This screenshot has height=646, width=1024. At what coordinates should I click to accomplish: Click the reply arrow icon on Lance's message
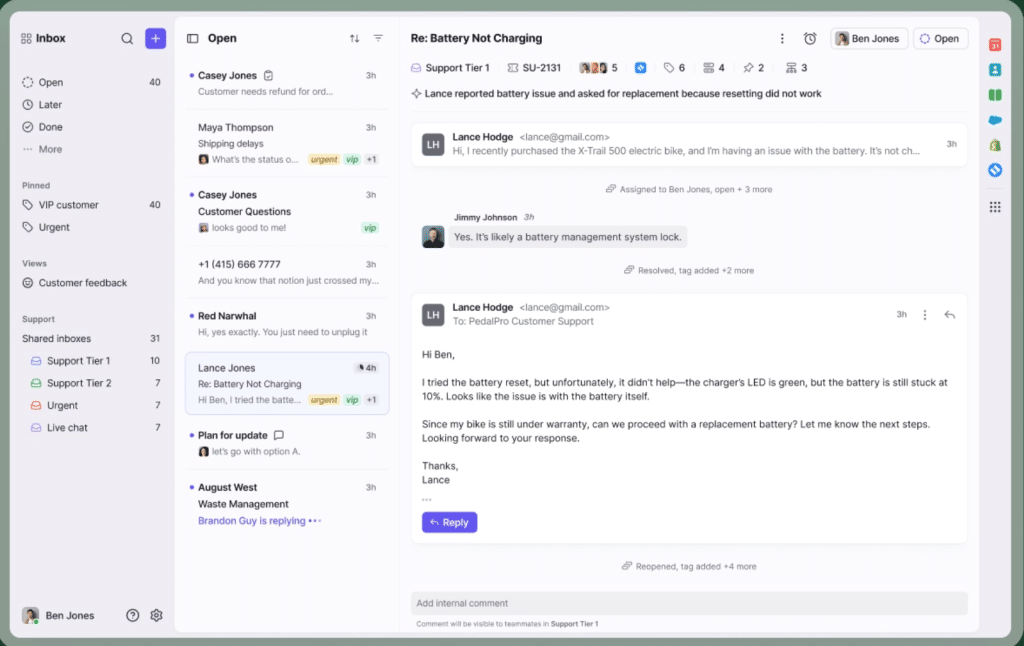pos(950,315)
